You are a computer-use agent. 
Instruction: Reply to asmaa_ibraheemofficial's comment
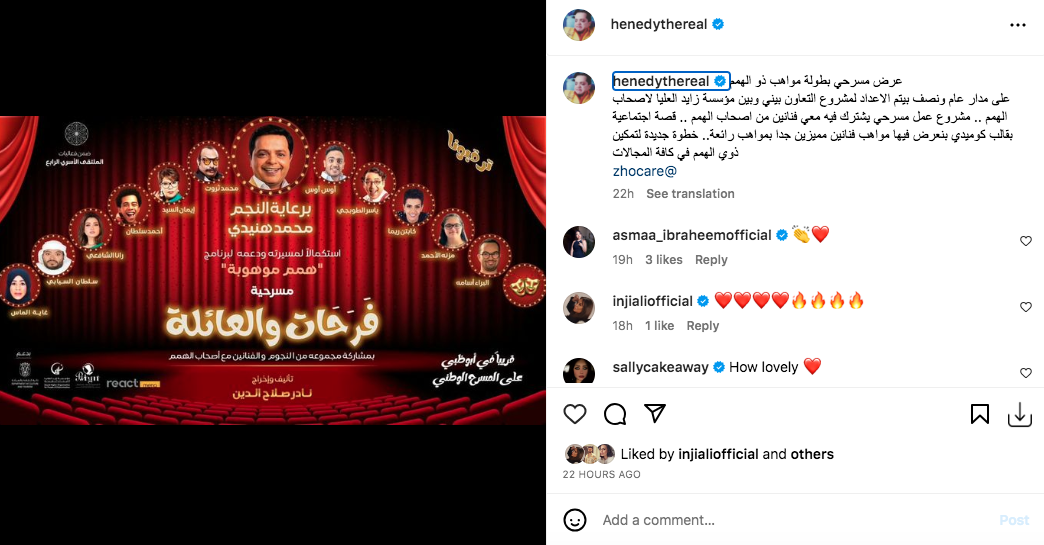point(710,260)
